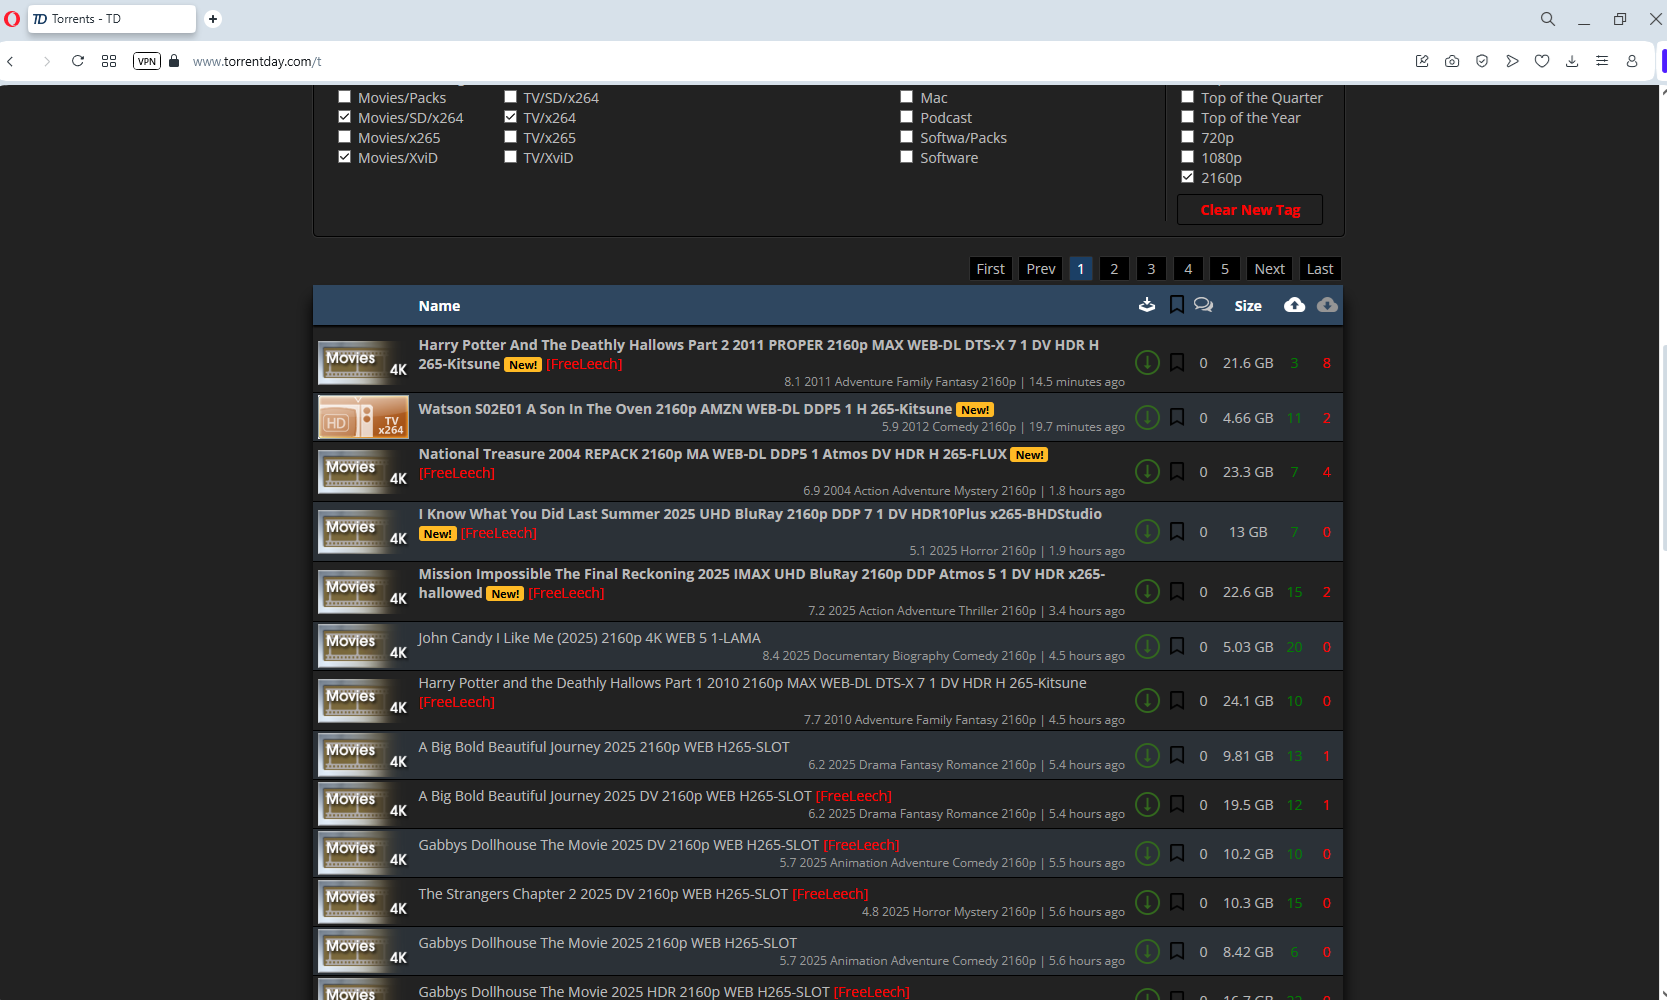Sort the torrent list by Size
1667x1000 pixels.
coord(1248,306)
